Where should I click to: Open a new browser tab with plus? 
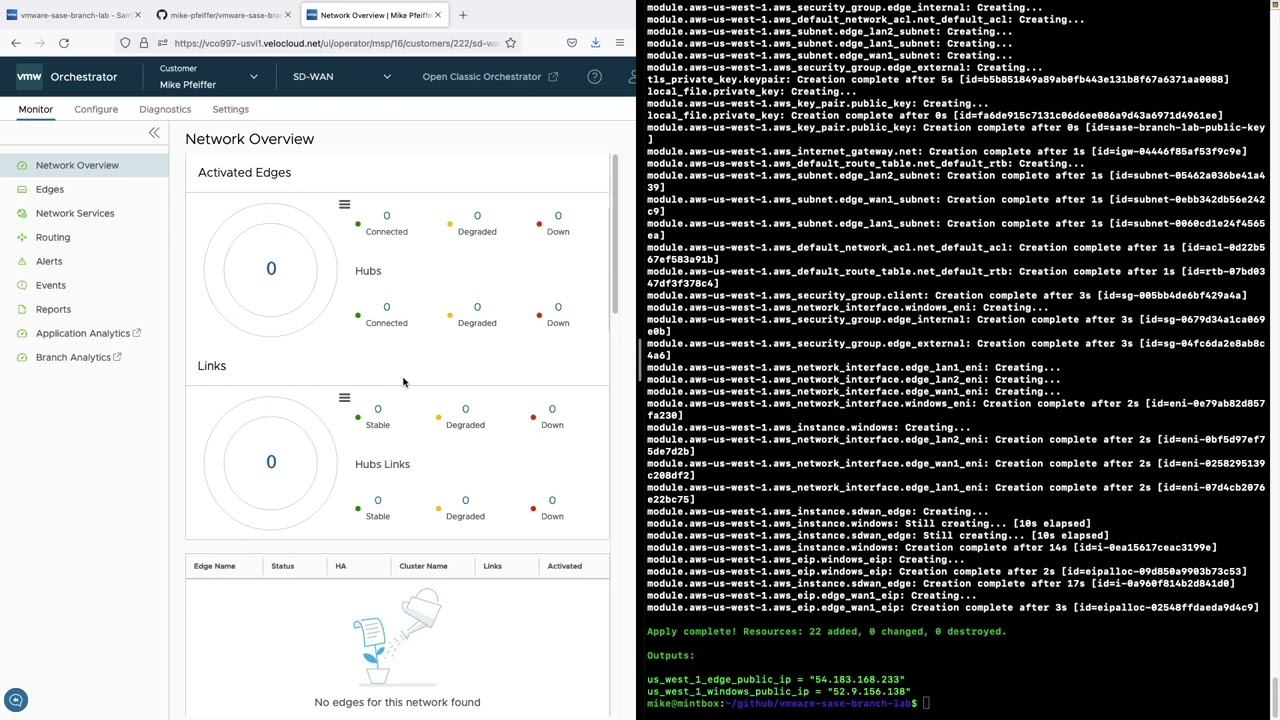point(463,15)
